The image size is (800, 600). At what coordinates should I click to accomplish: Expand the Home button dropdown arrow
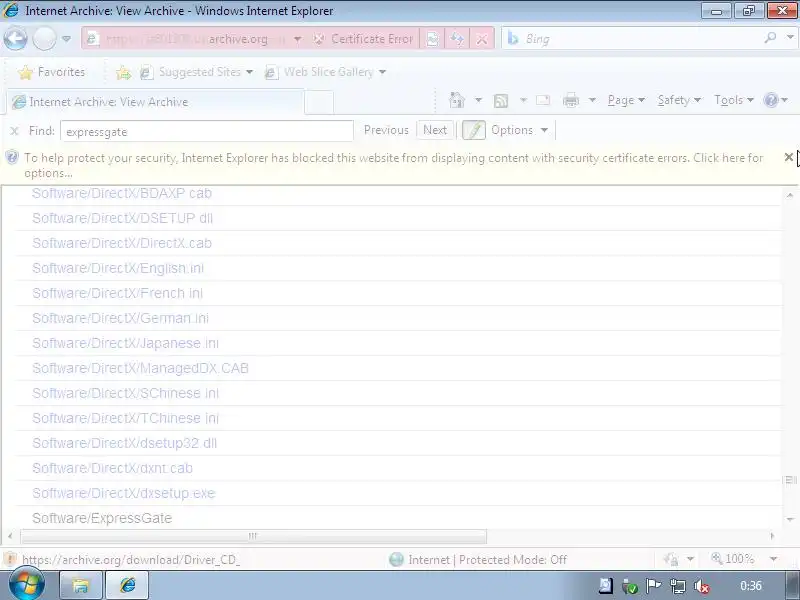coord(478,100)
